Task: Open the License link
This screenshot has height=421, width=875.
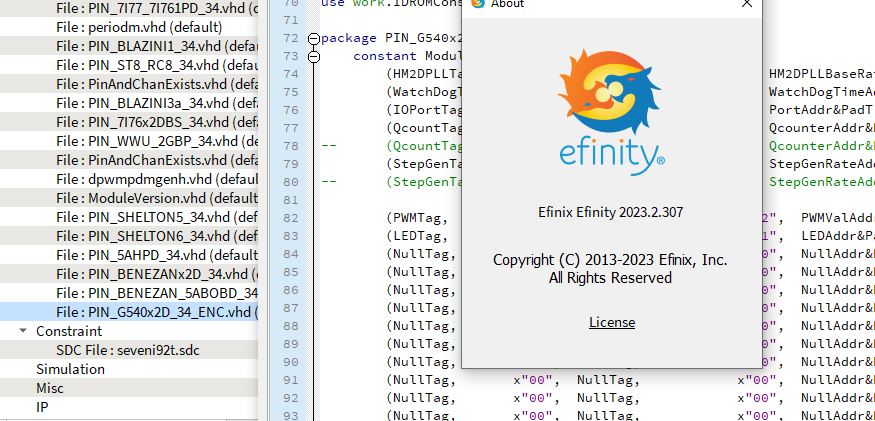Action: (611, 322)
